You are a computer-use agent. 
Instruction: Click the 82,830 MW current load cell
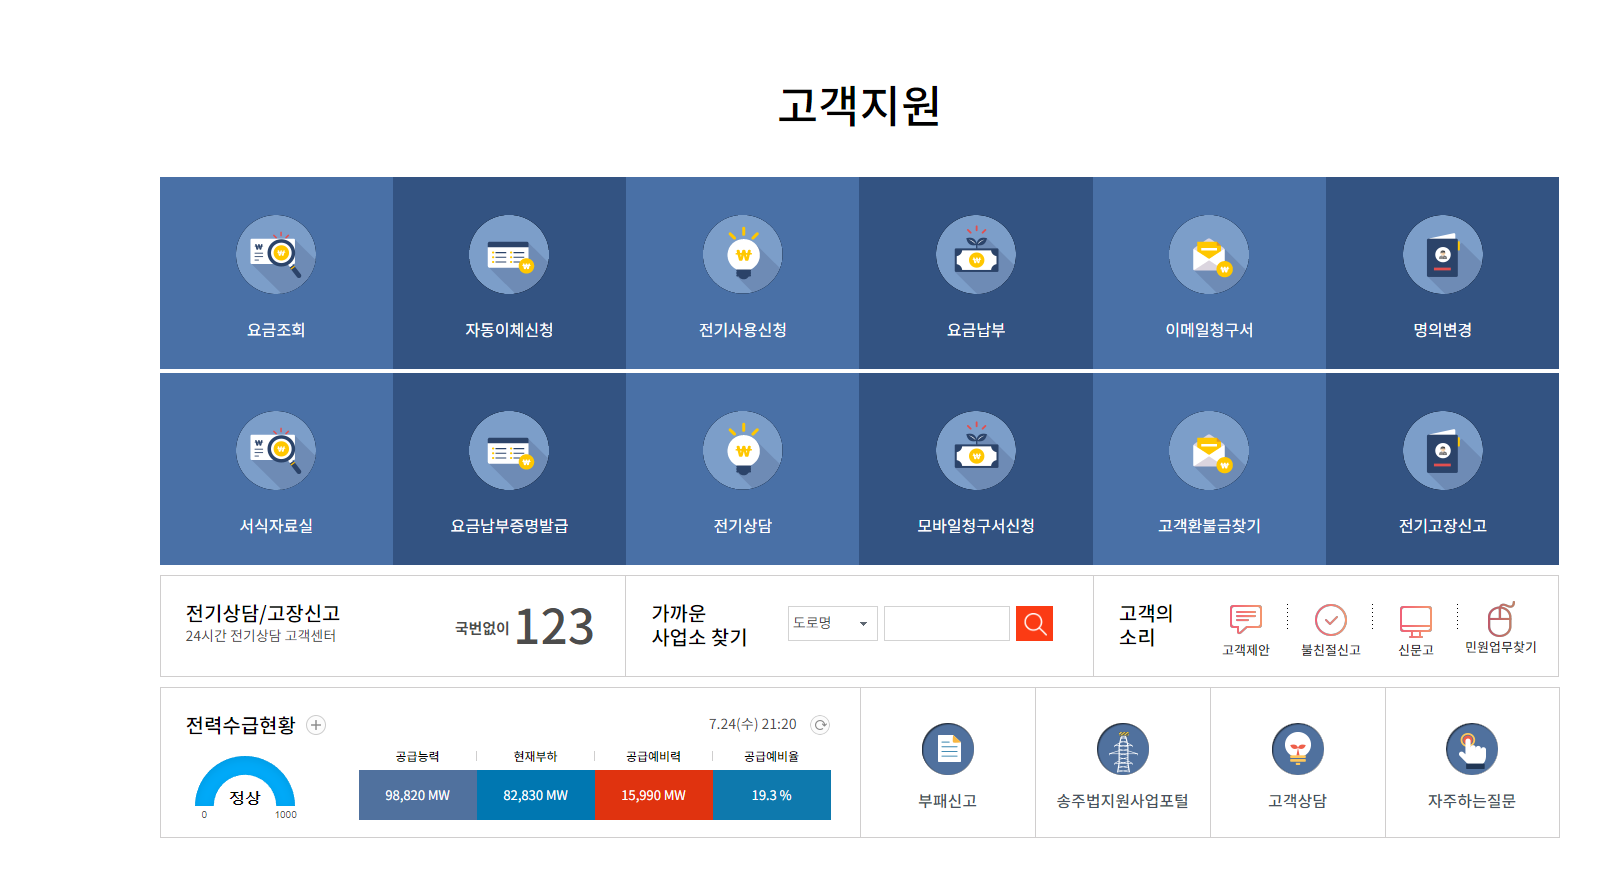[536, 795]
